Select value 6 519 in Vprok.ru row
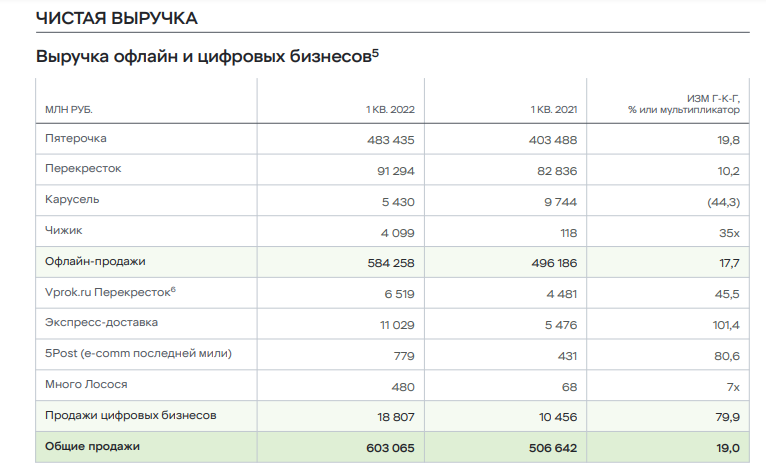Screen dimensions: 766x471 (x=400, y=294)
